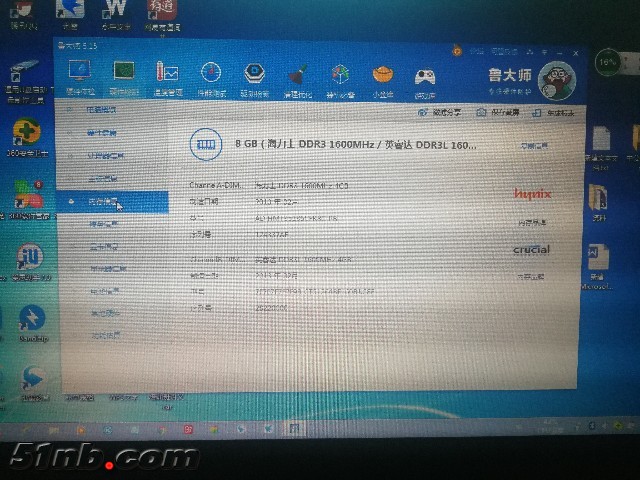Click the button right of the 8 GB heading
Image resolution: width=640 pixels, height=480 pixels.
[x=533, y=145]
